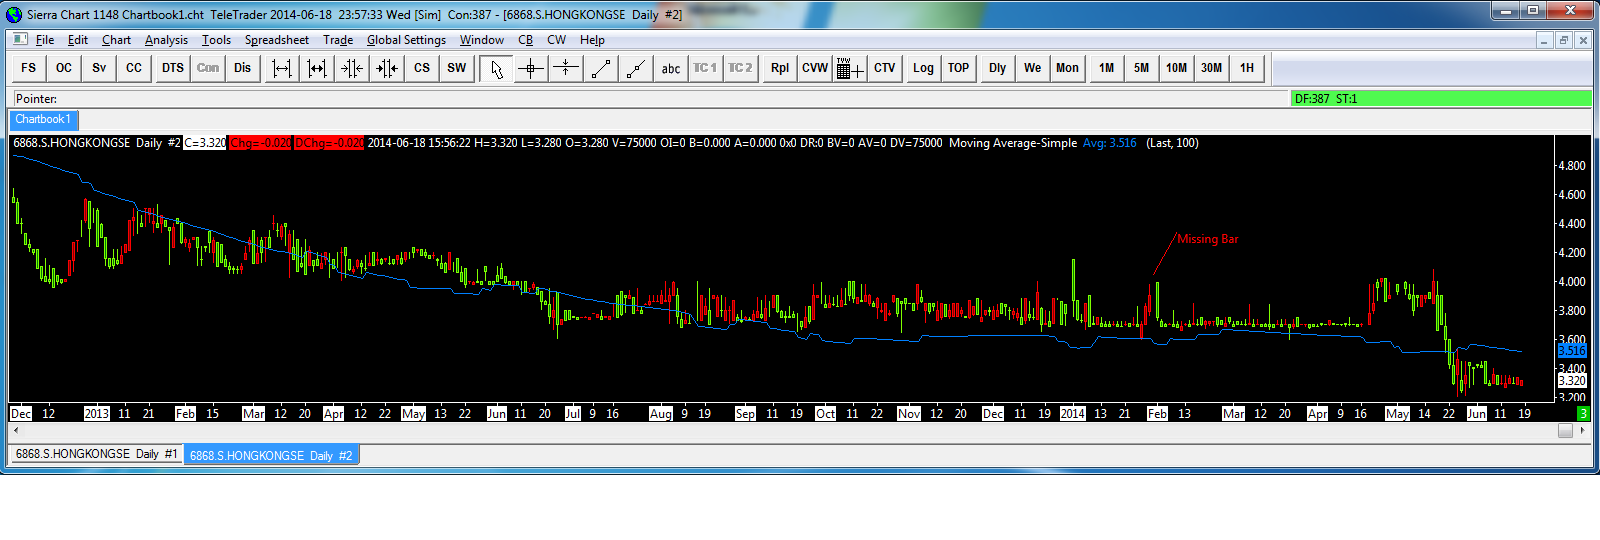Click the CVW toolbar button
1600x540 pixels.
(815, 68)
